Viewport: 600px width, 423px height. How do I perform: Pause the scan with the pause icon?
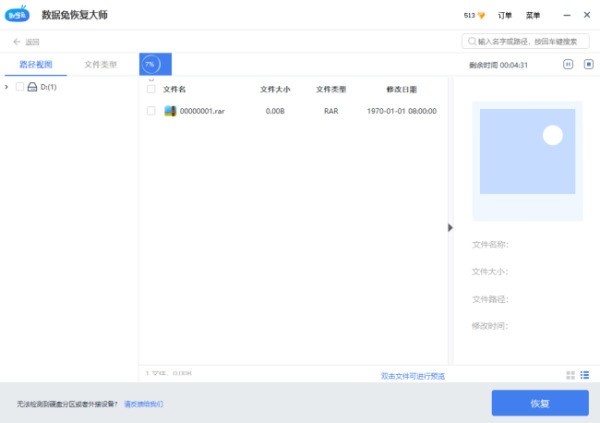pyautogui.click(x=568, y=64)
